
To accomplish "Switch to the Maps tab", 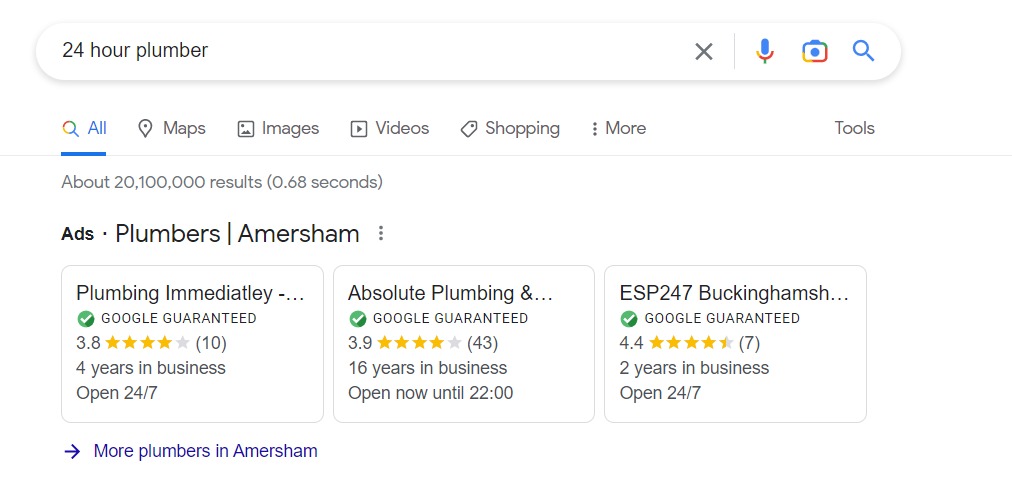I will pos(171,128).
